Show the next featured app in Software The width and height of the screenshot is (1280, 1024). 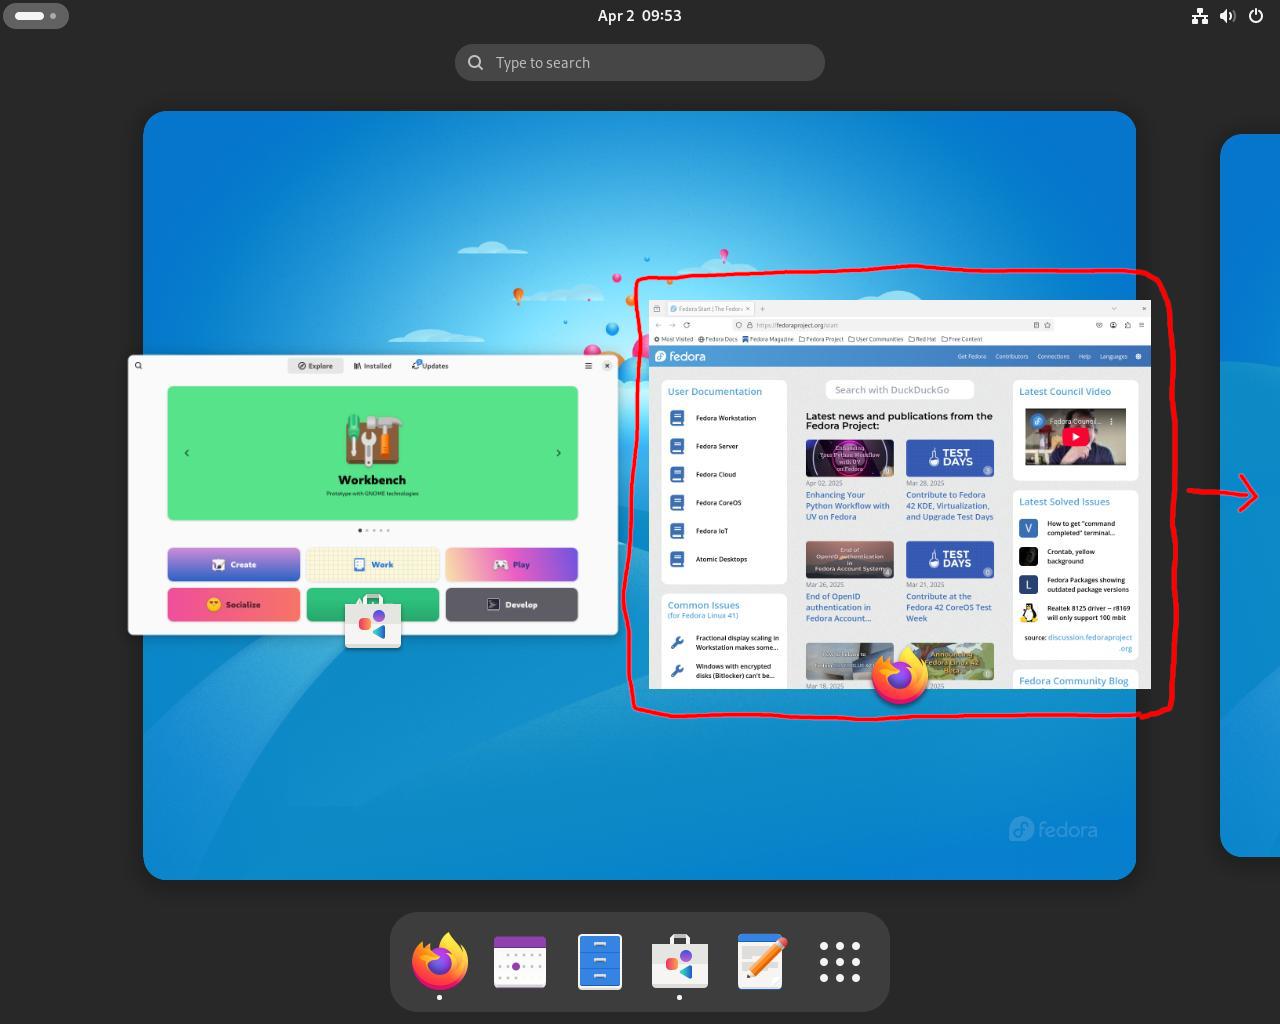pyautogui.click(x=558, y=453)
